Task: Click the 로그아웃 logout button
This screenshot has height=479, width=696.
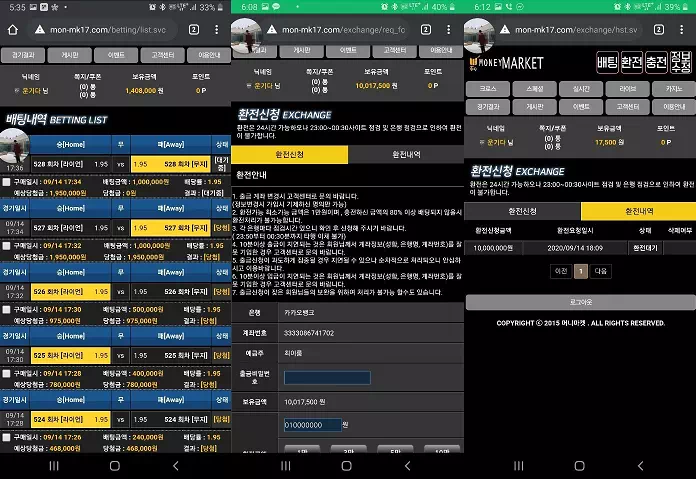Action: [581, 302]
